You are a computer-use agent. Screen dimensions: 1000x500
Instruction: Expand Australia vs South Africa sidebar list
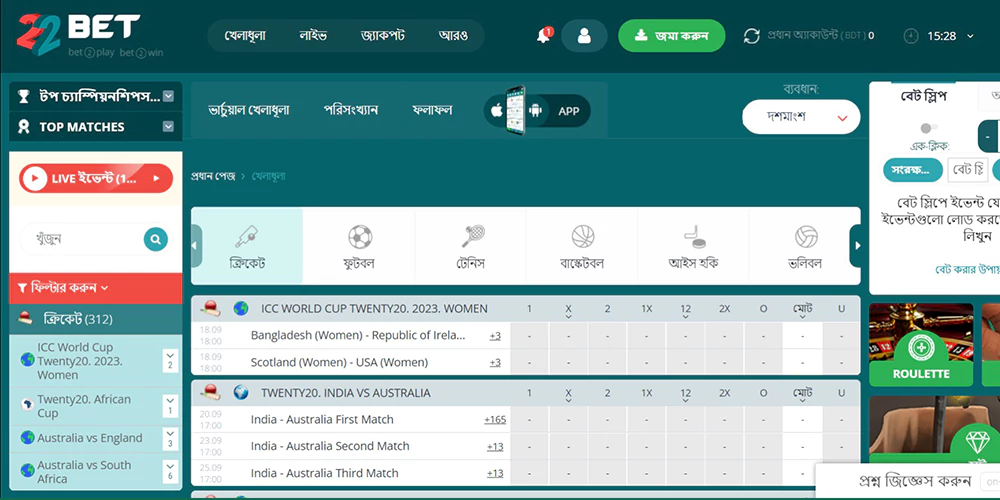[x=170, y=471]
